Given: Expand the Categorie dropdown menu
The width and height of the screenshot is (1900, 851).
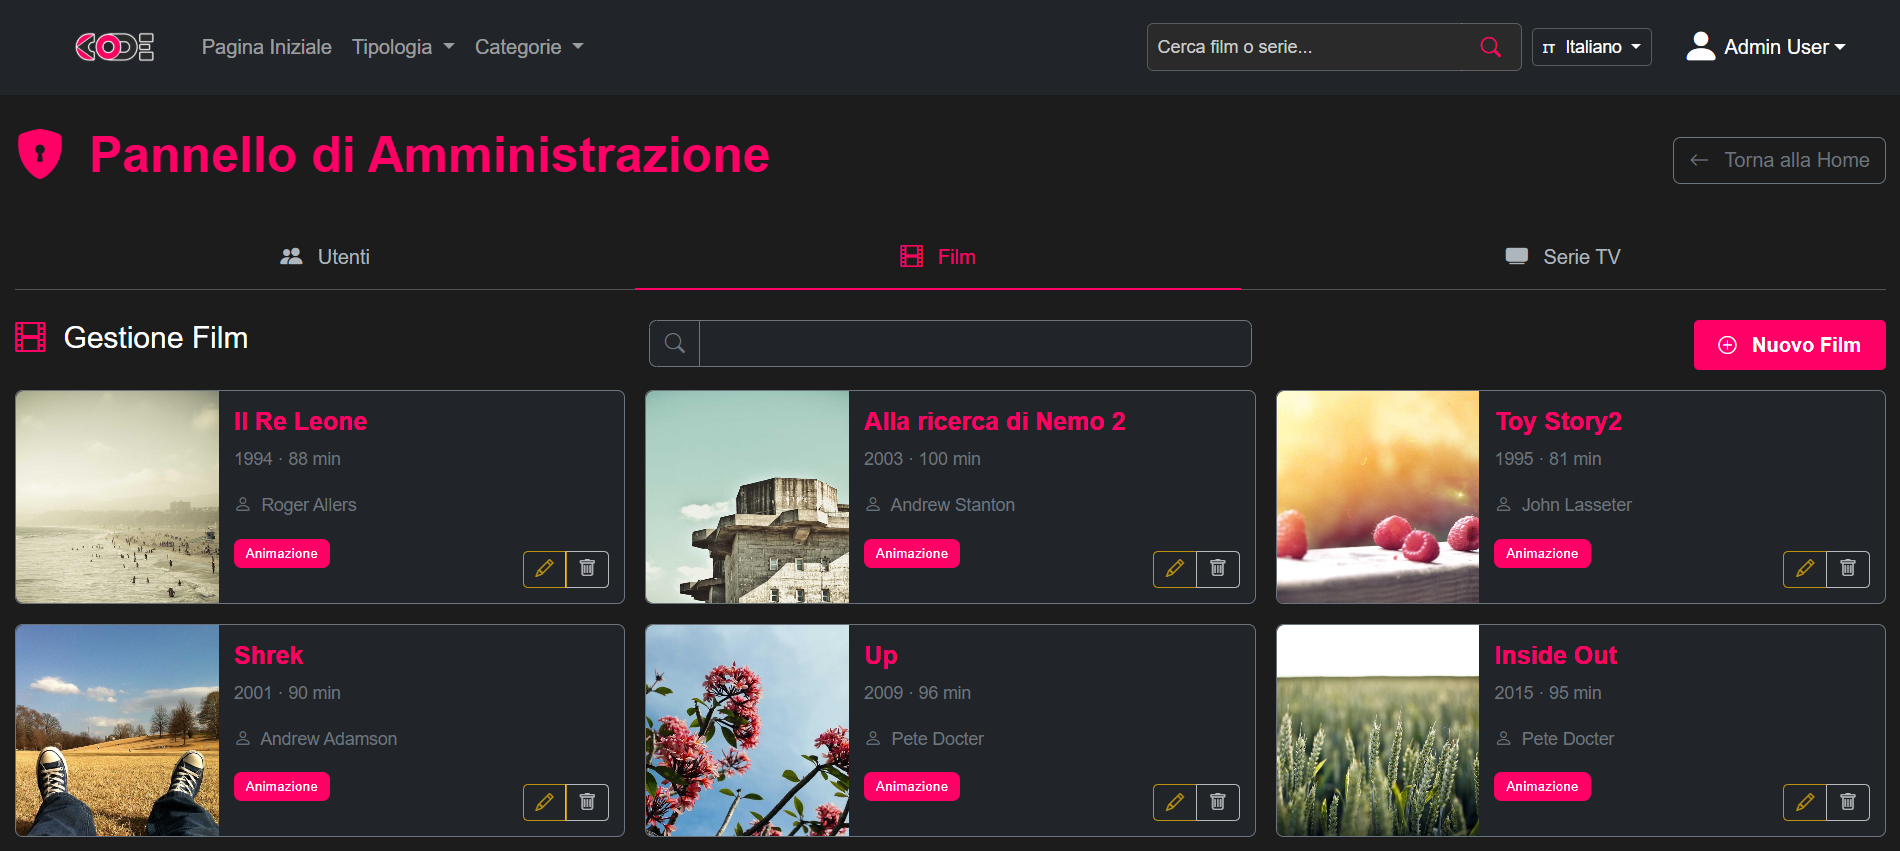Looking at the screenshot, I should tap(529, 47).
